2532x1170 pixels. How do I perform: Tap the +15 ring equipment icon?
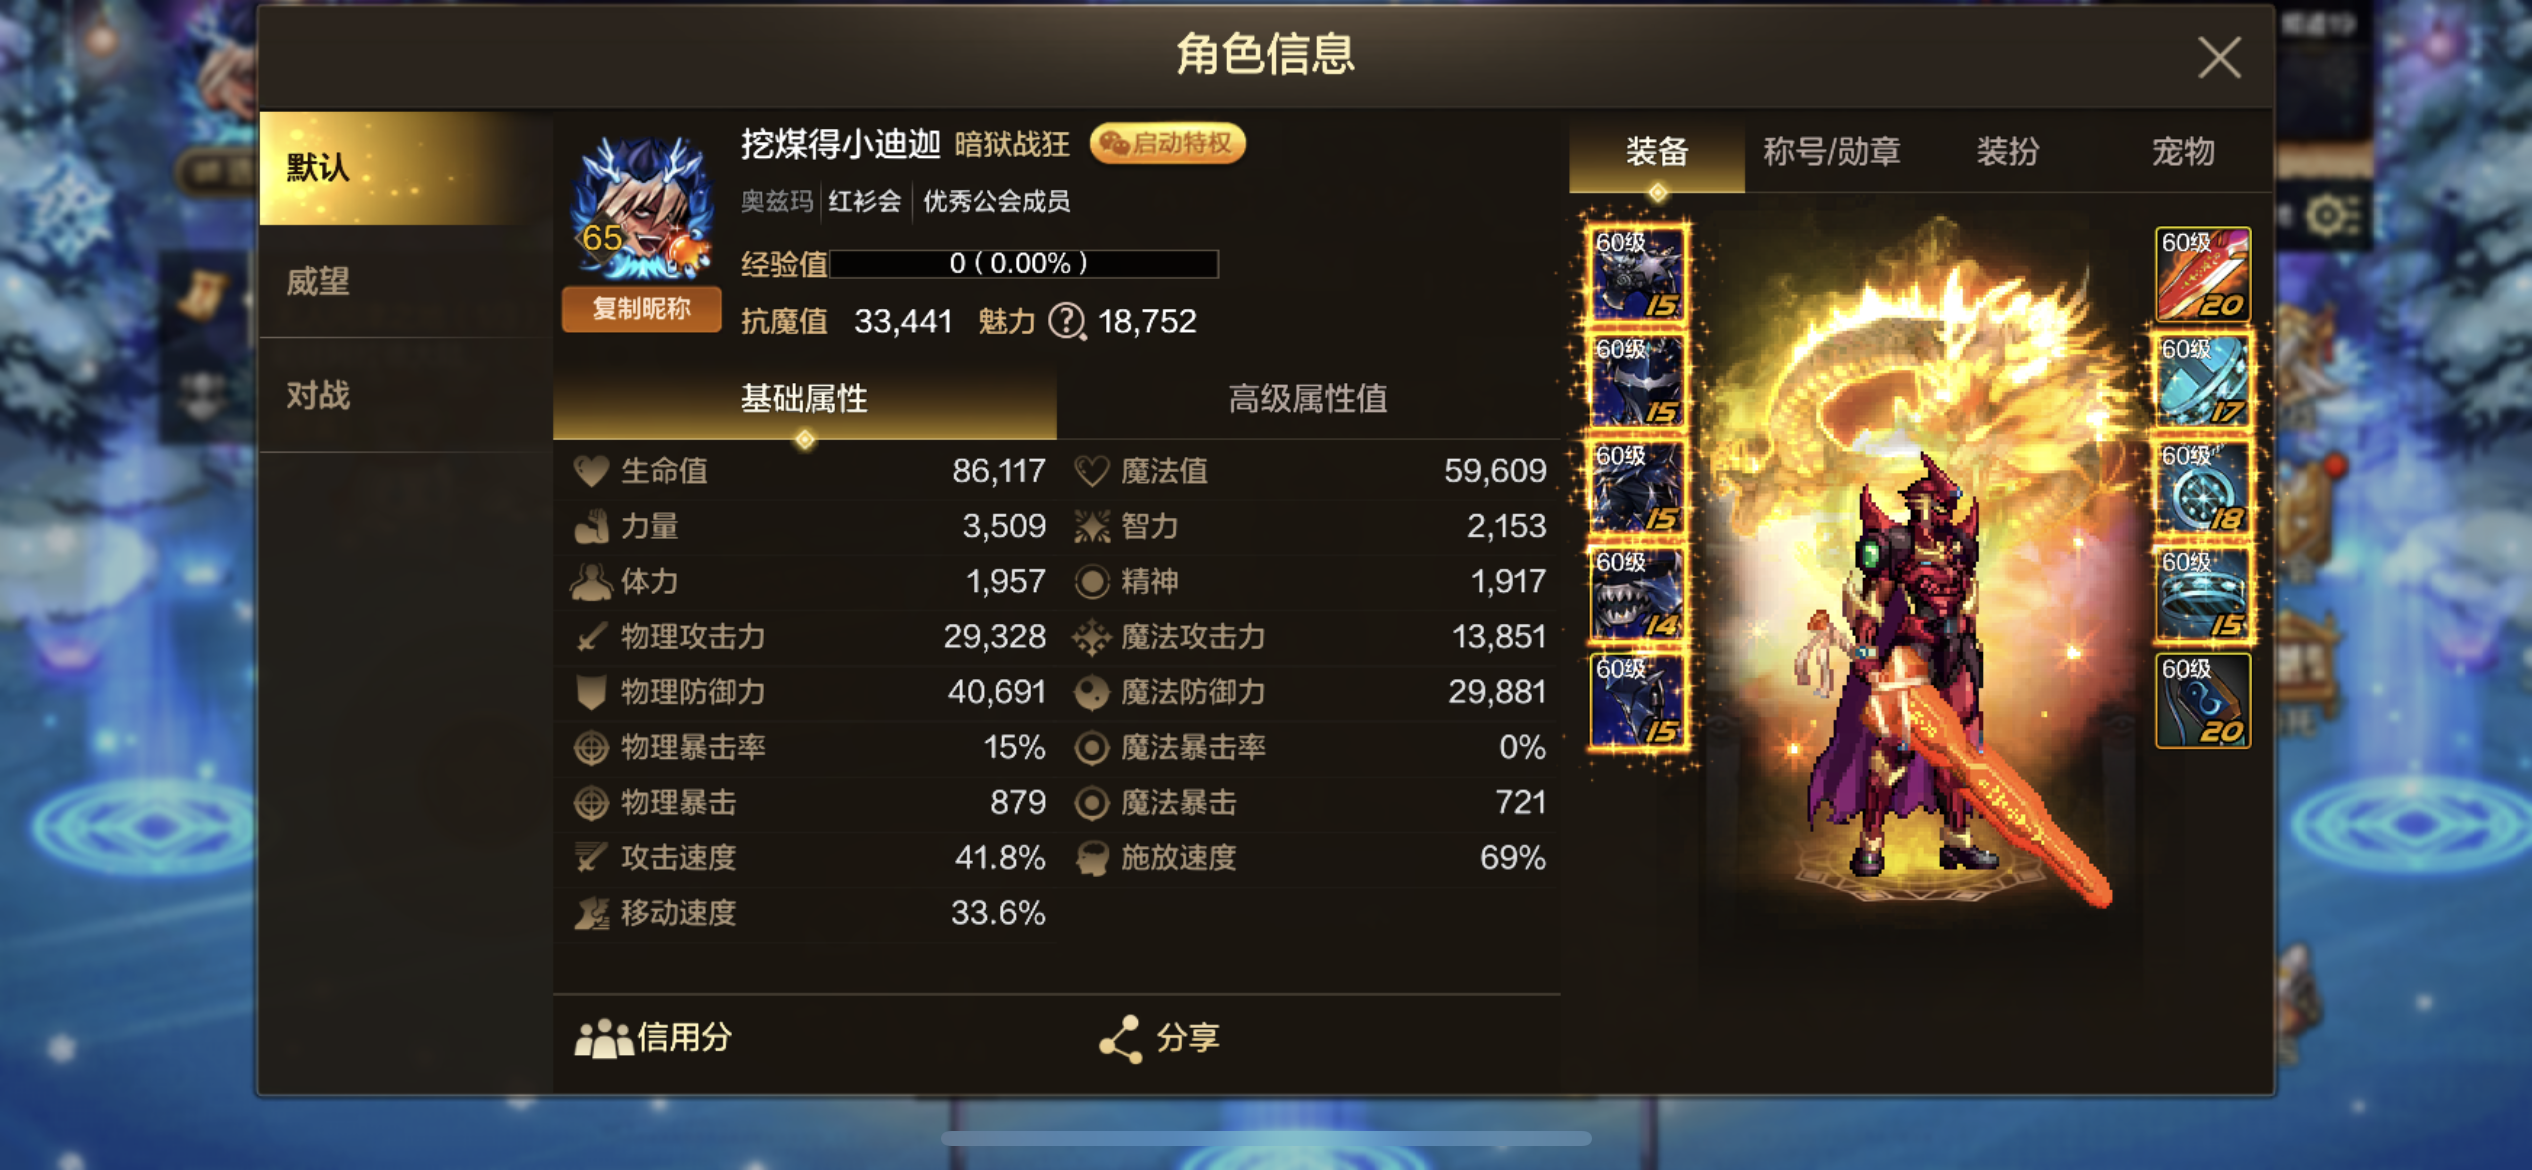pyautogui.click(x=2202, y=594)
